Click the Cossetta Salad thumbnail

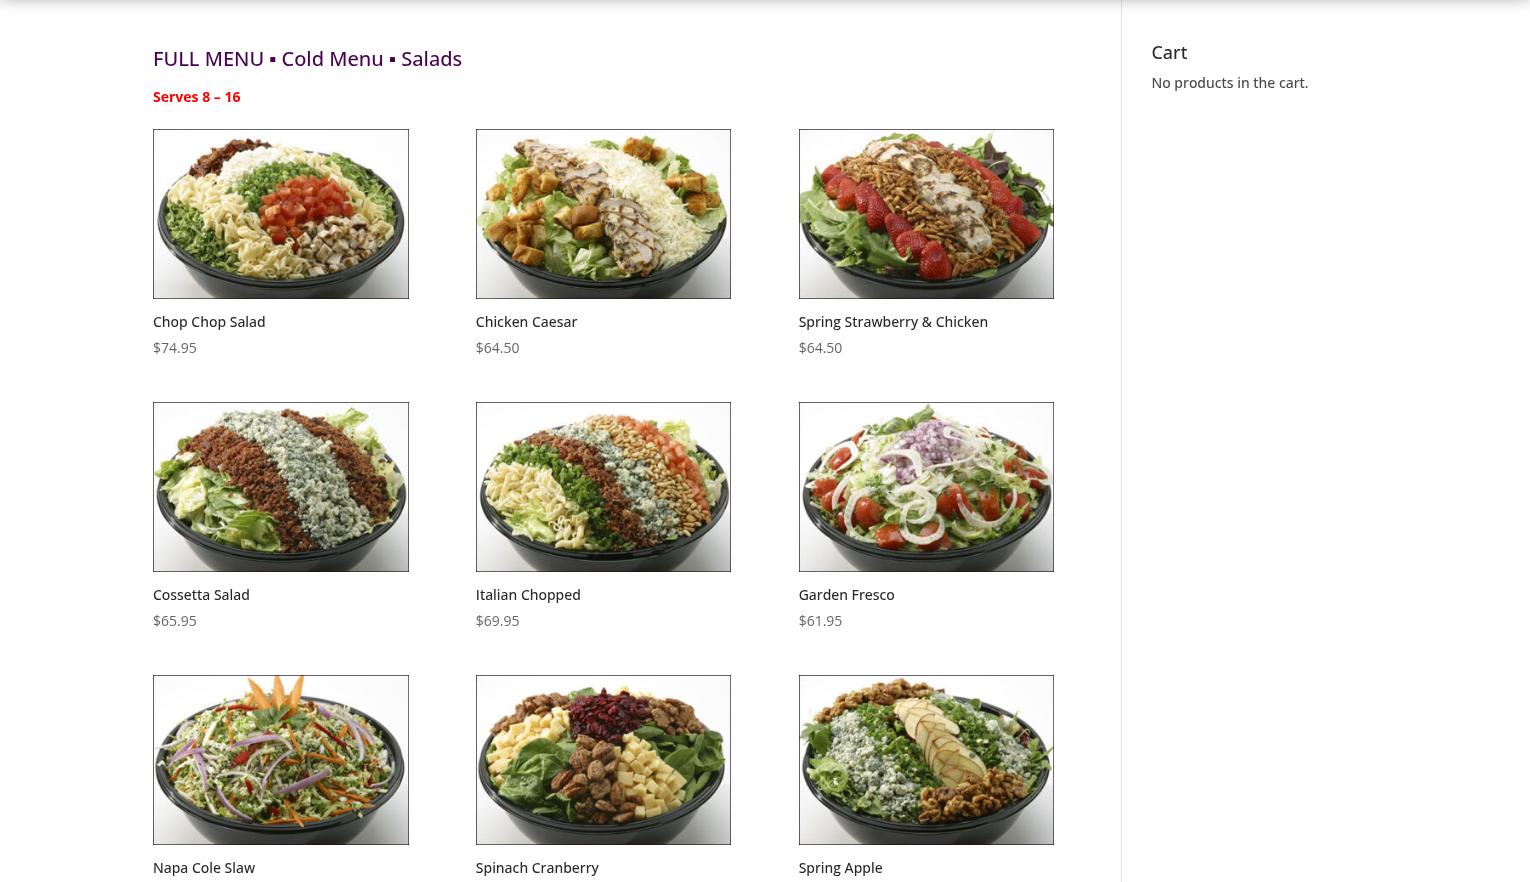pos(281,487)
